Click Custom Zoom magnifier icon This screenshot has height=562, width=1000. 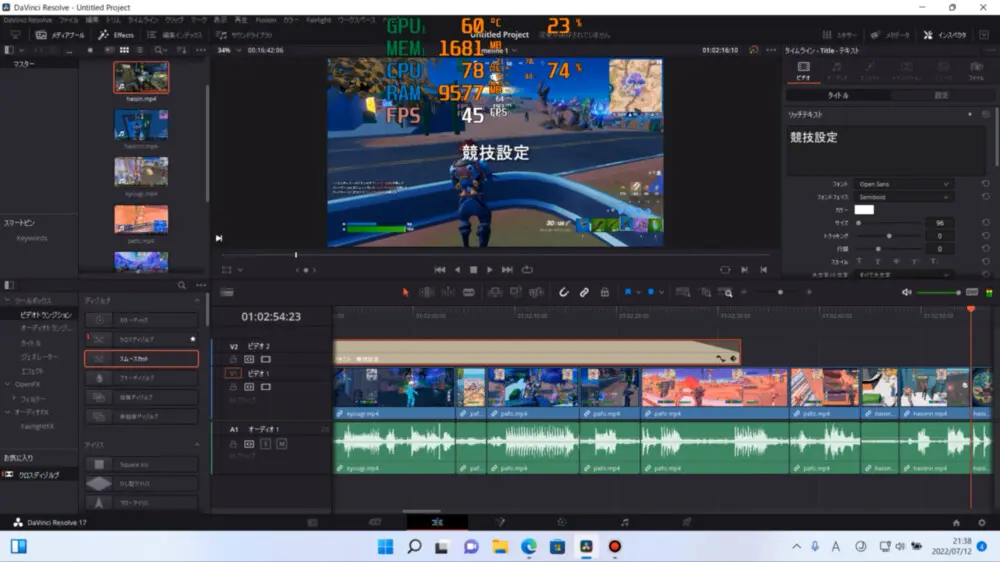728,292
